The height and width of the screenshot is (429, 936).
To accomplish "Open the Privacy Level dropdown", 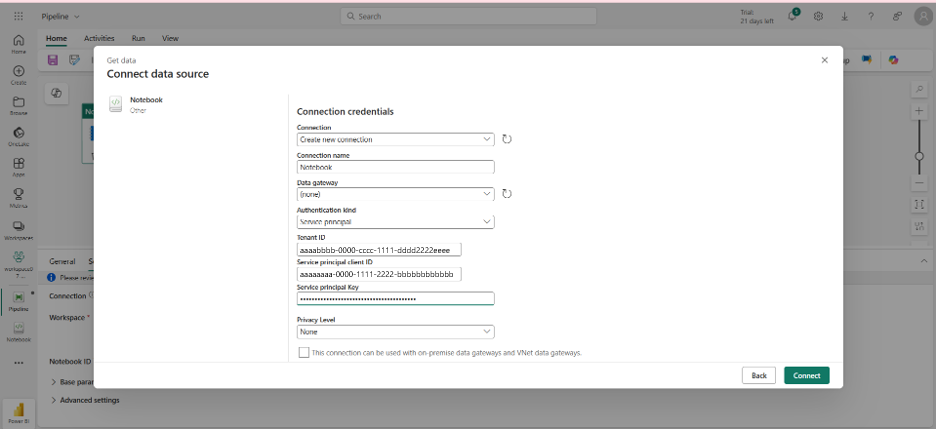I will [x=395, y=332].
